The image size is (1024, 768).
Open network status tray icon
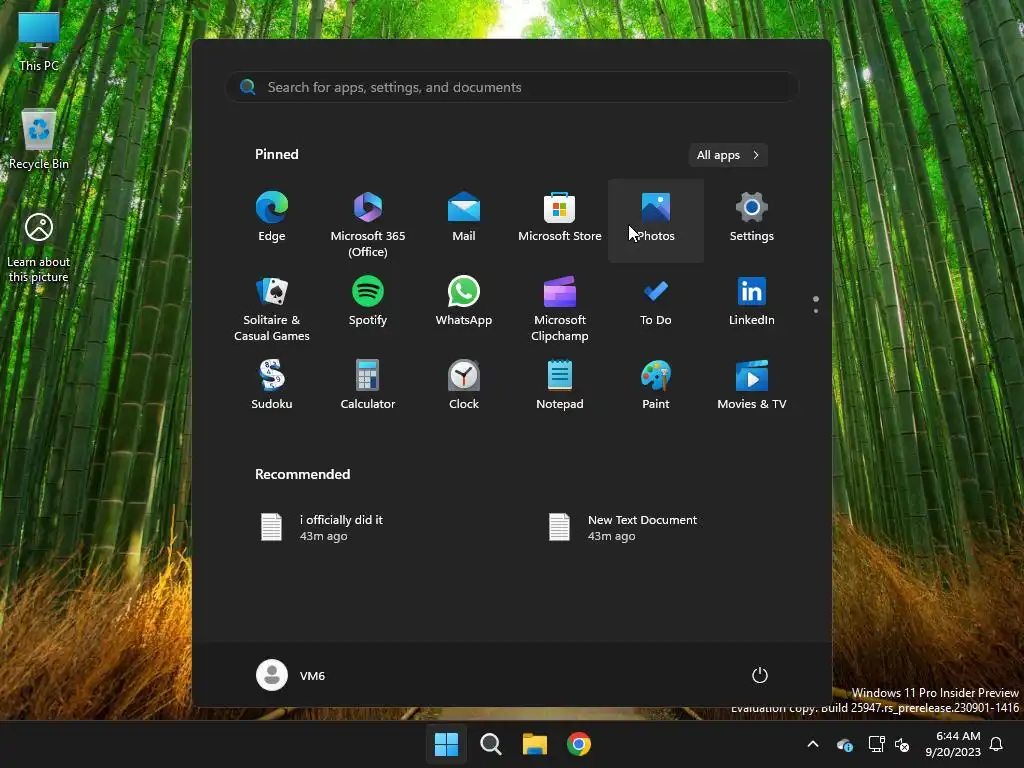click(876, 744)
